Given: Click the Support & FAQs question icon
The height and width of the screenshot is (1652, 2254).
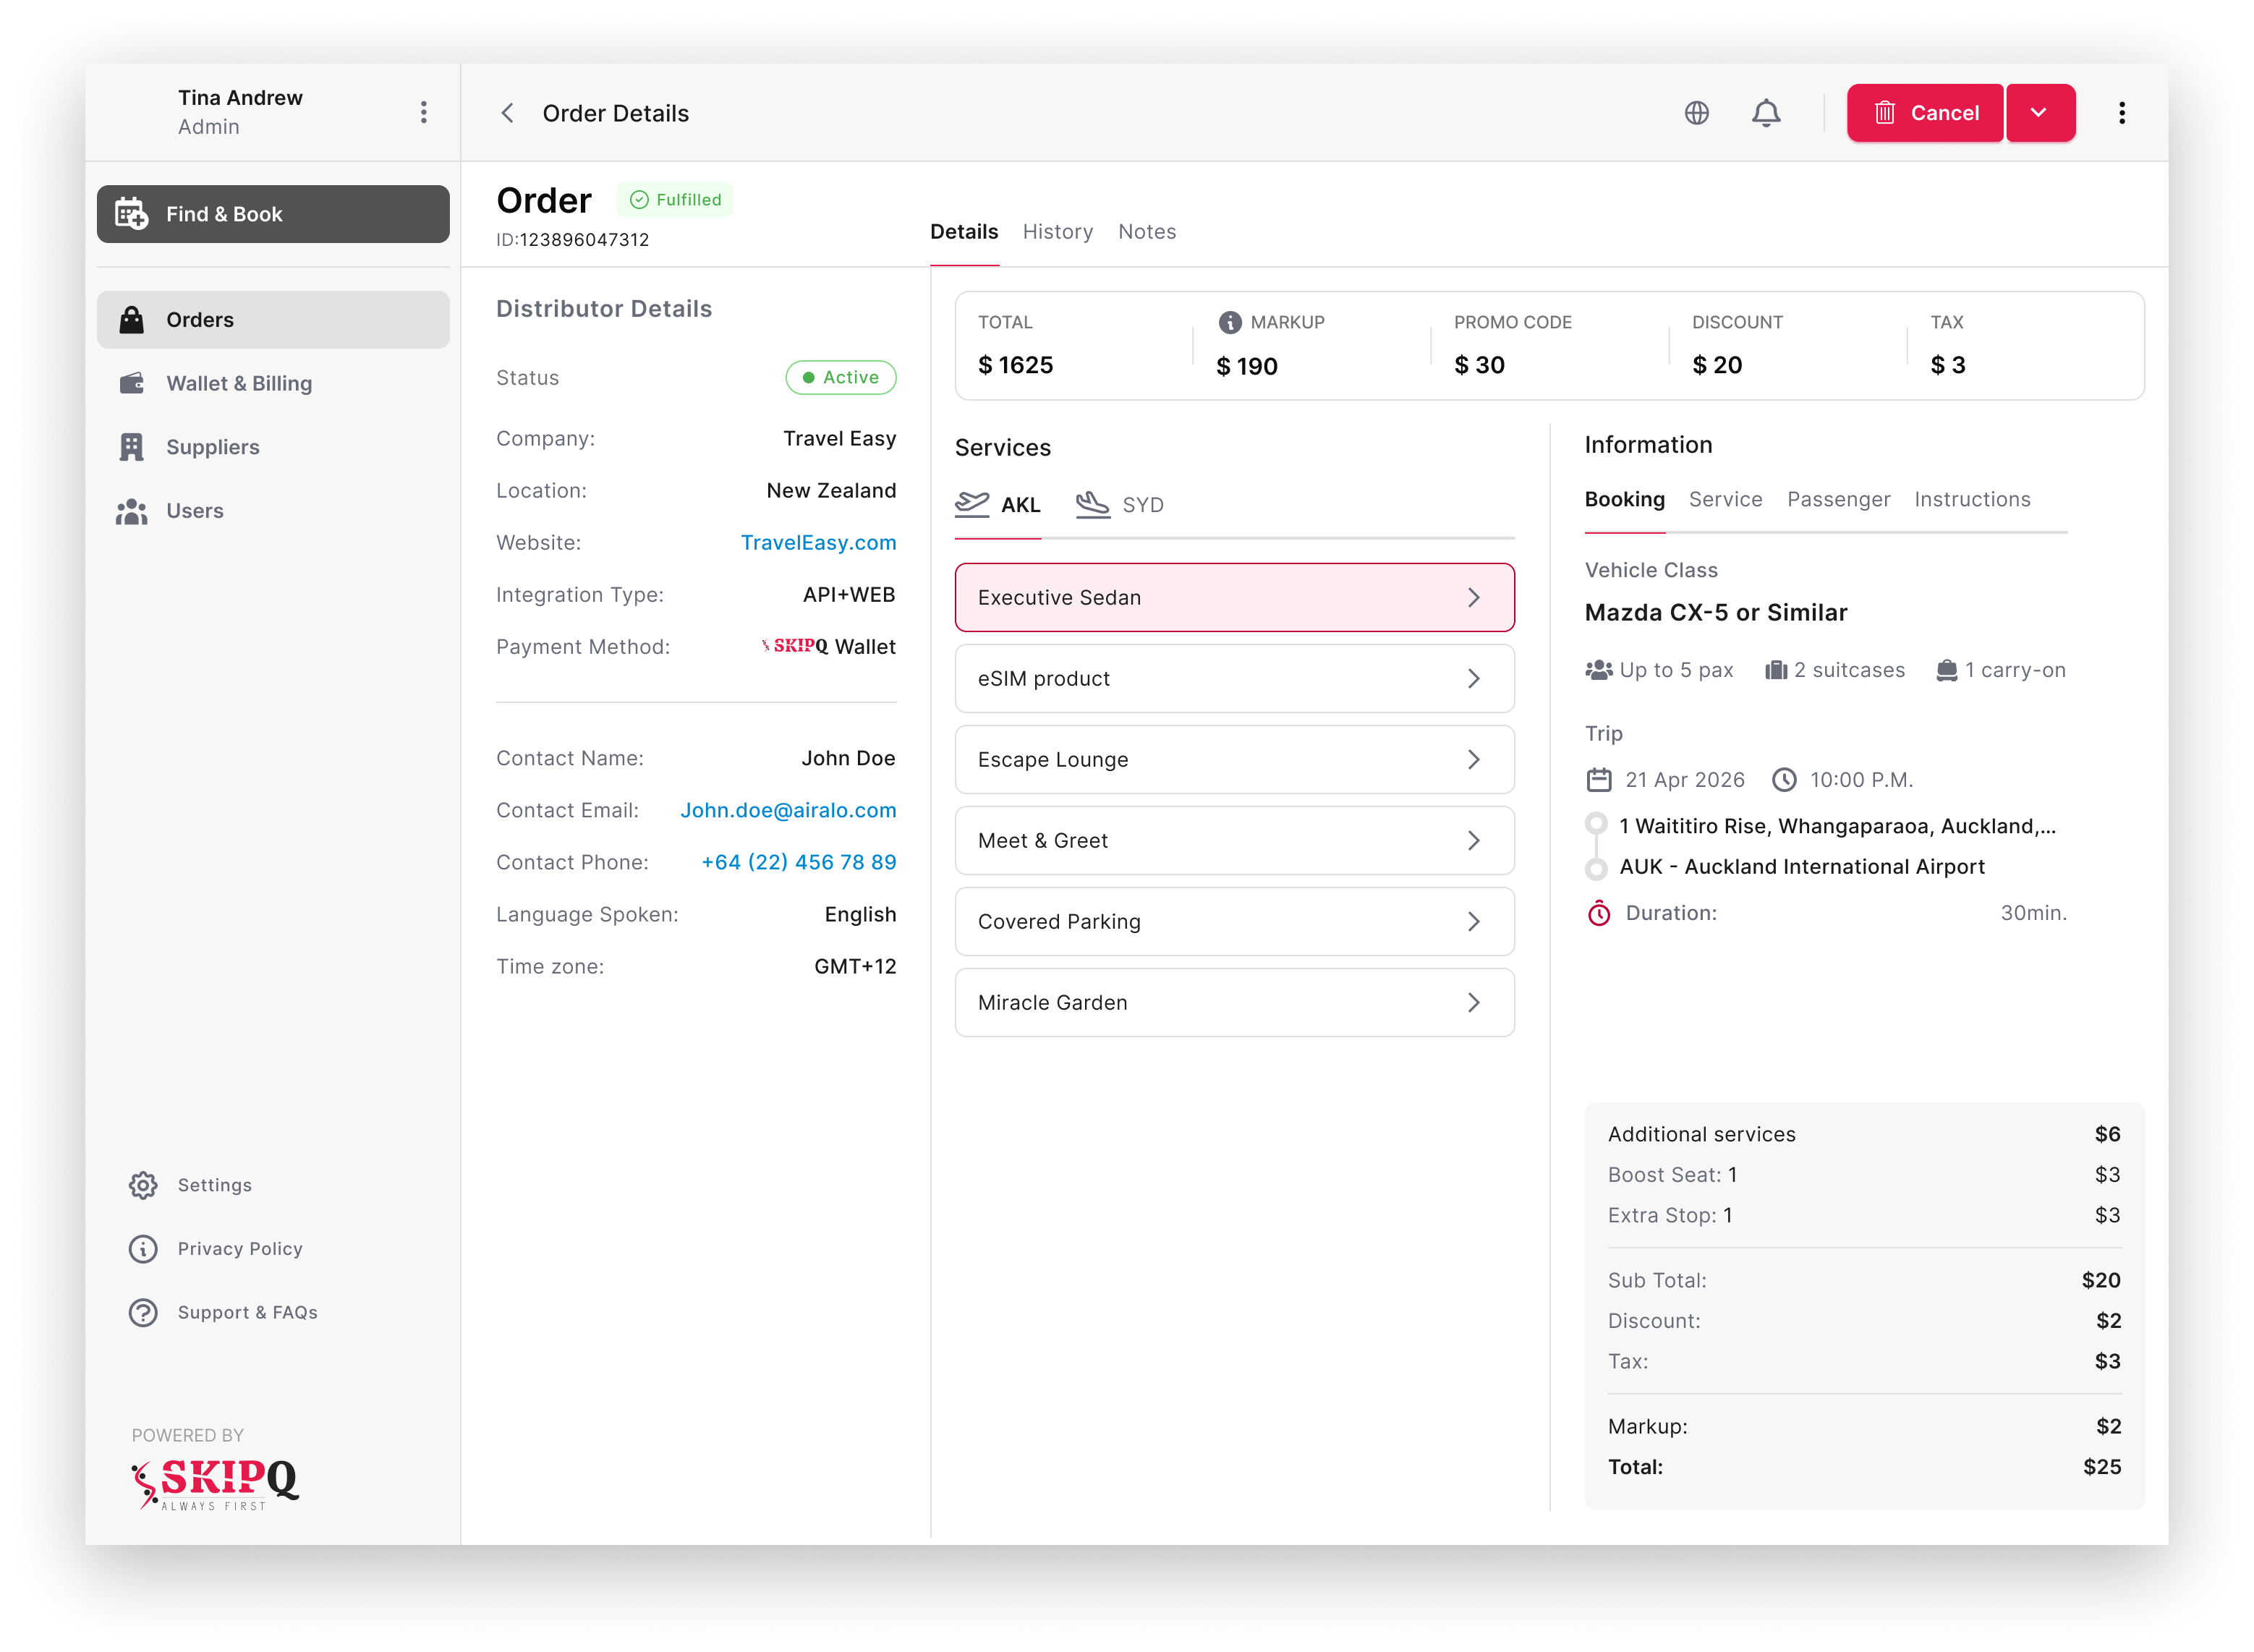Looking at the screenshot, I should [143, 1312].
